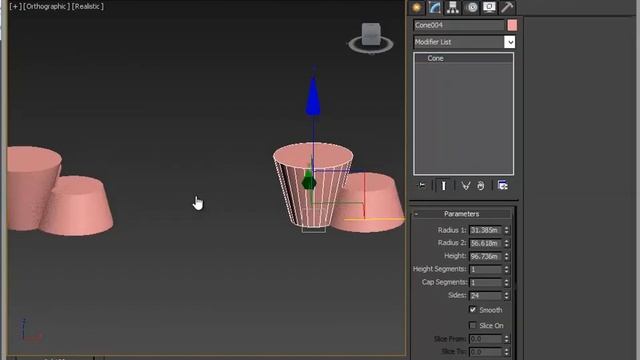
Task: Enable the Slice On checkbox
Action: [x=473, y=325]
